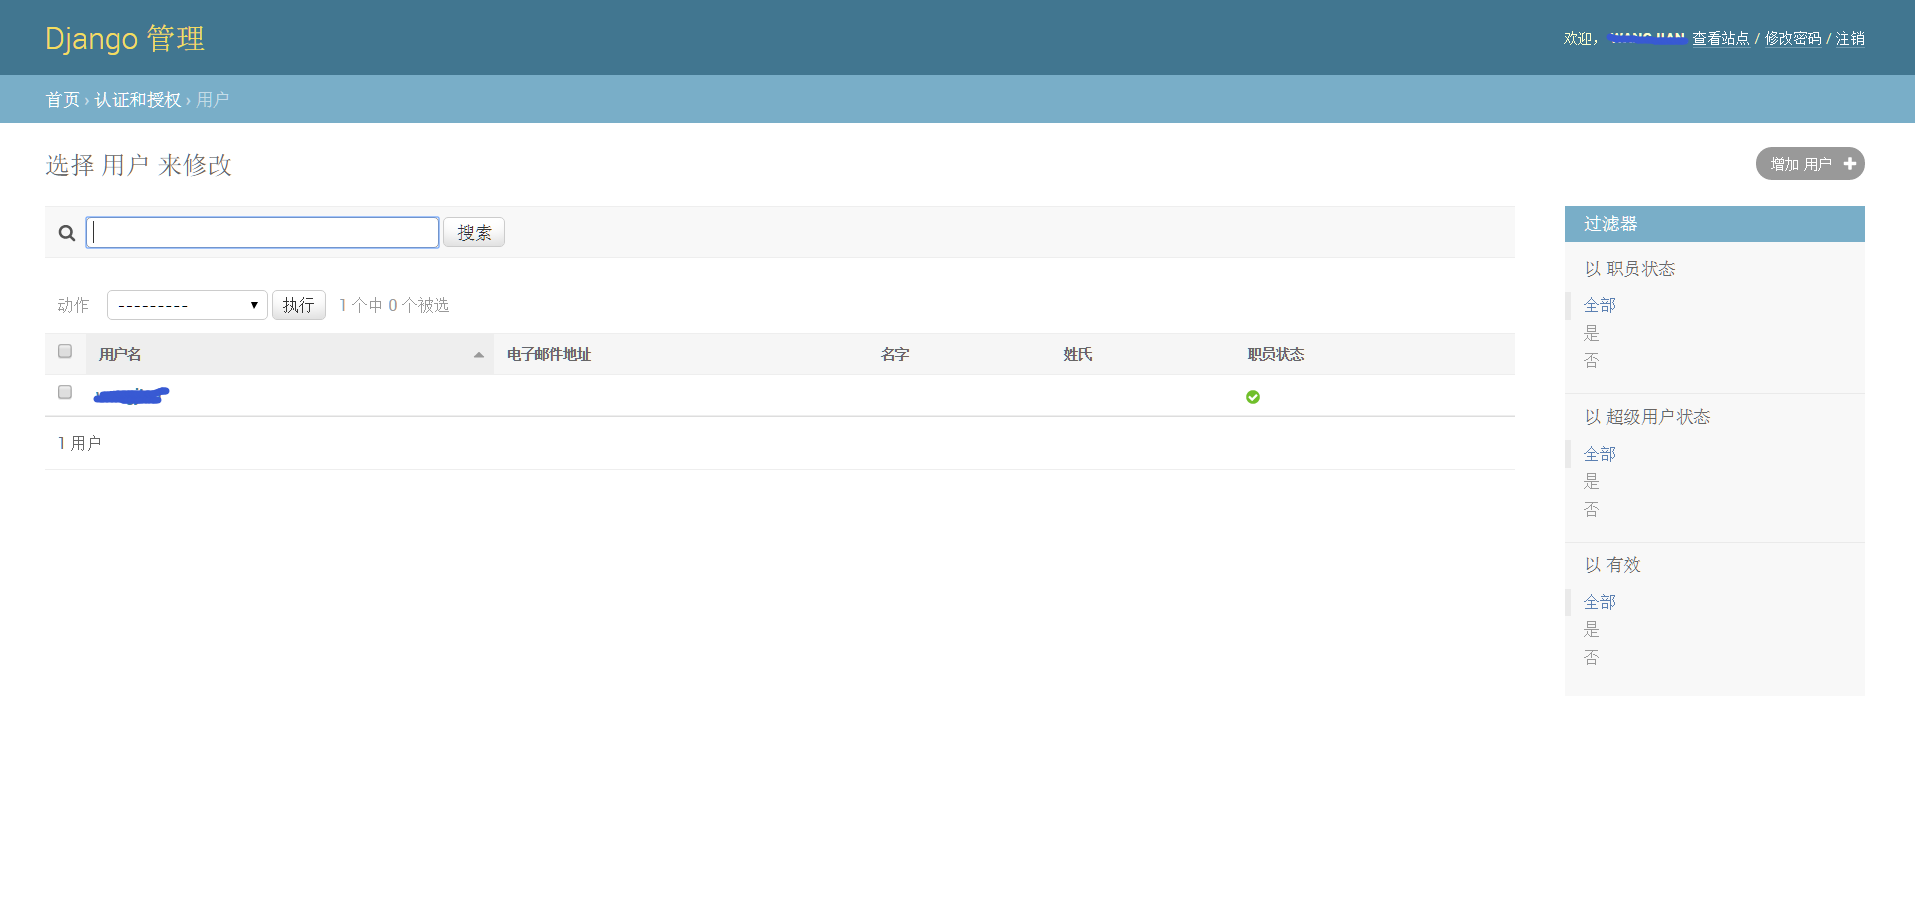Toggle the select-all users checkbox in header
This screenshot has height=917, width=1915.
click(65, 351)
